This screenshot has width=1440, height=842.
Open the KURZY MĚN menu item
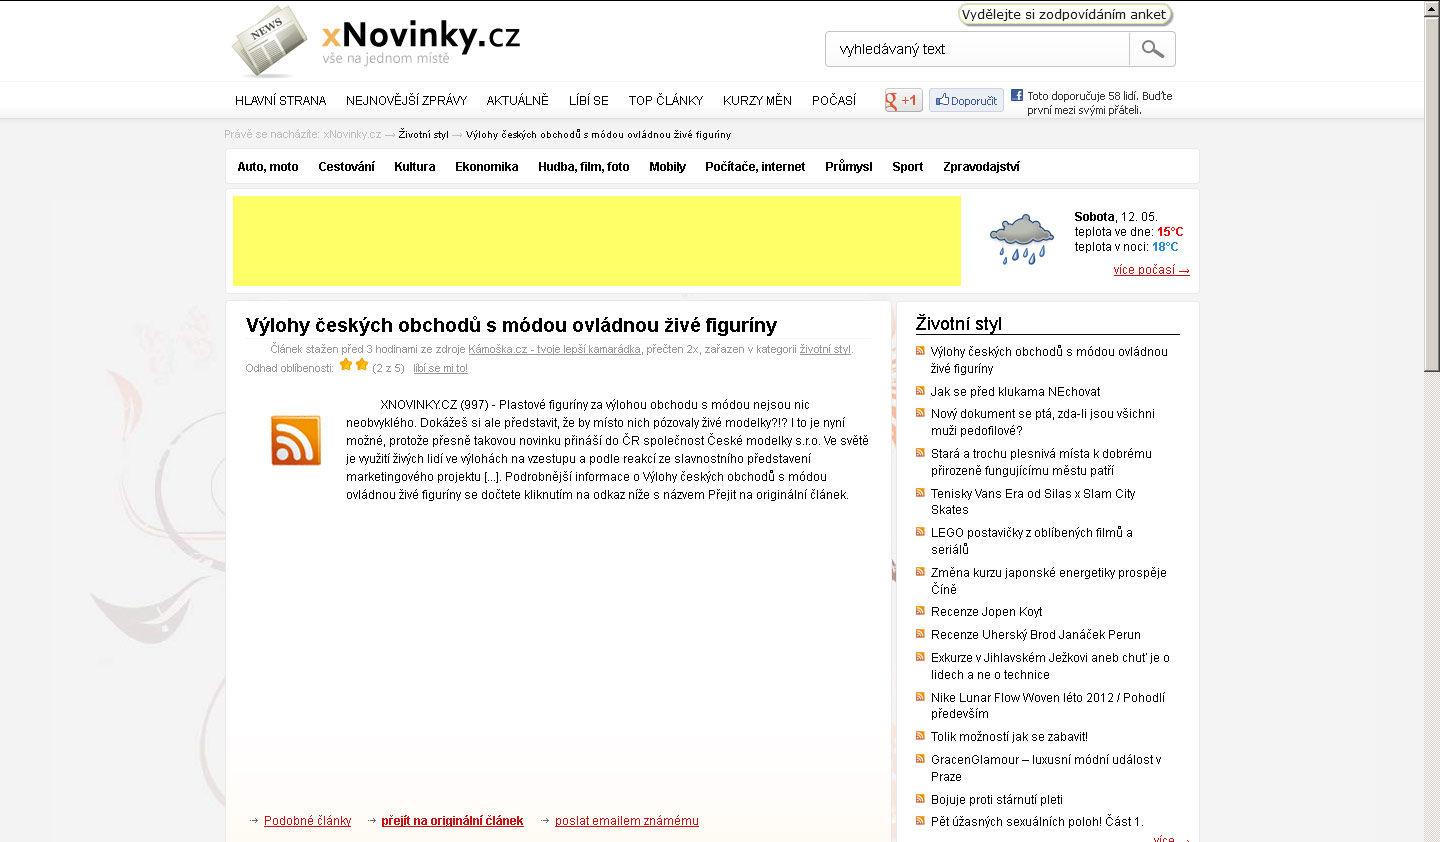[x=757, y=101]
